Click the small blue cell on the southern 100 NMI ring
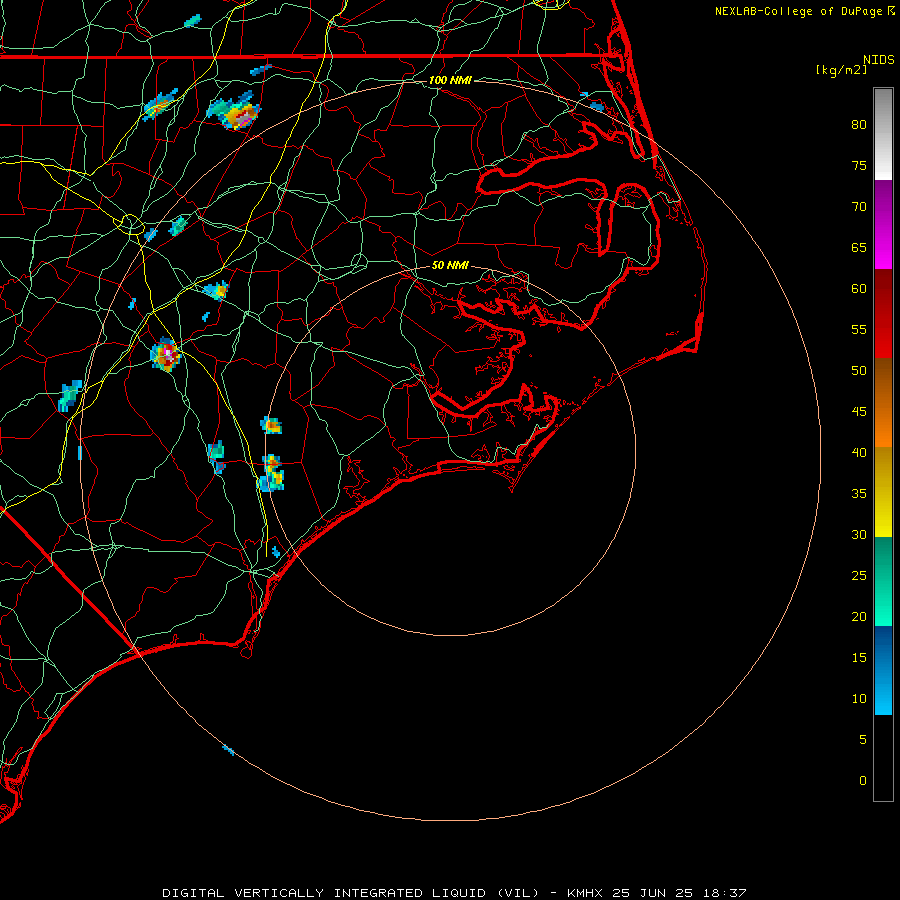Viewport: 900px width, 900px height. tap(228, 750)
